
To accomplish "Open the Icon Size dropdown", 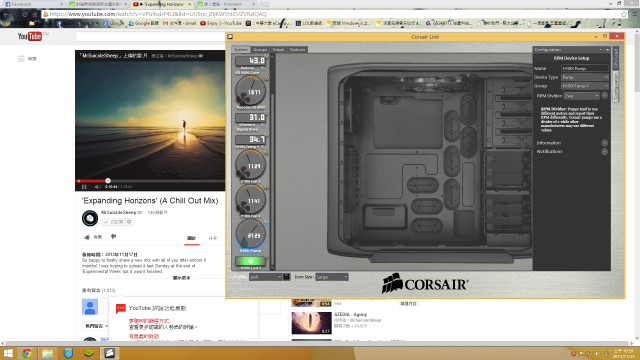I will point(332,277).
